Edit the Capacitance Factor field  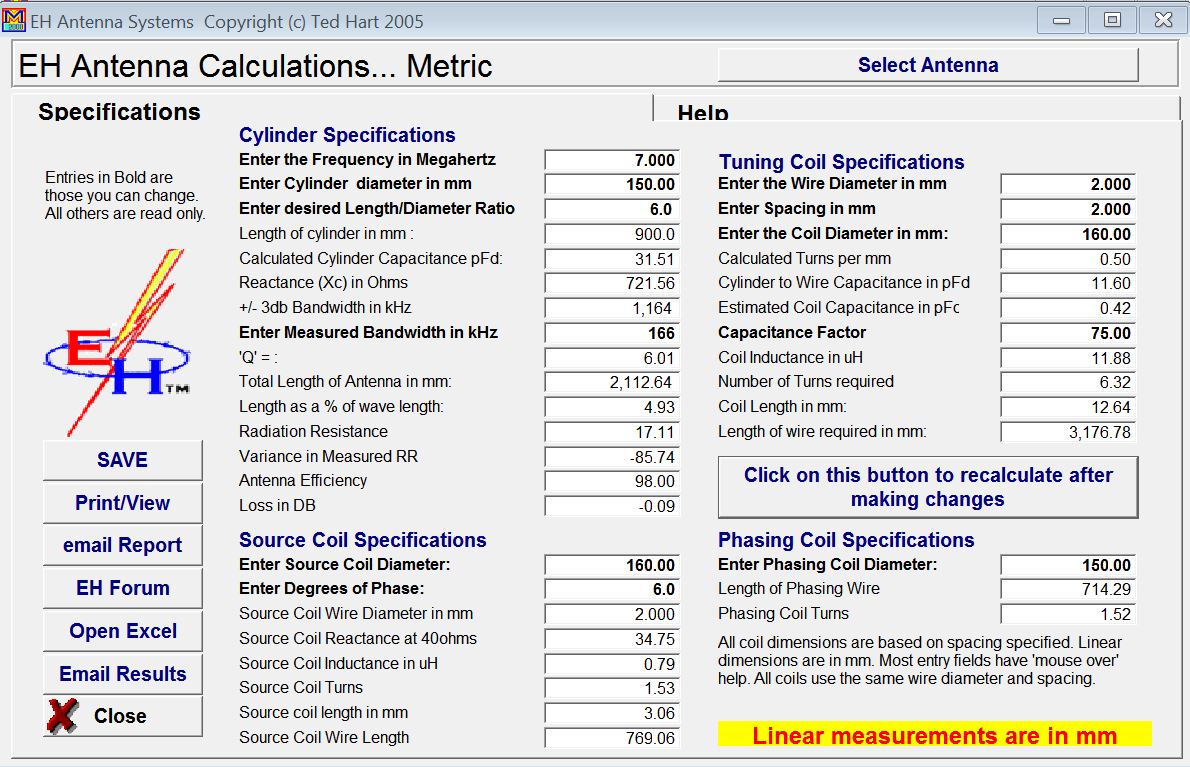tap(1068, 333)
